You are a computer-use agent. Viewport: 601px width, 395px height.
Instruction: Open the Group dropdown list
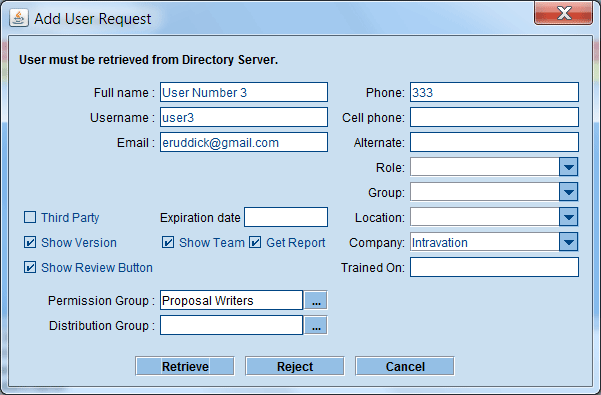tap(568, 192)
